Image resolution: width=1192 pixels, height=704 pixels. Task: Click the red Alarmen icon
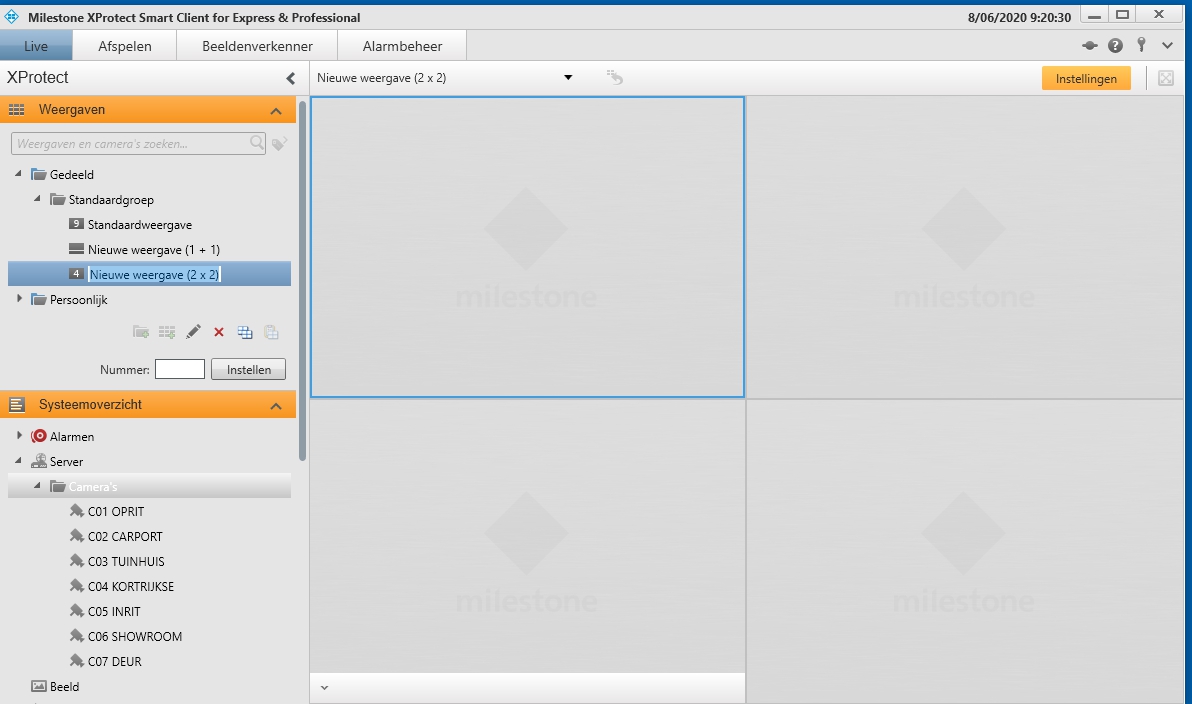(x=39, y=436)
